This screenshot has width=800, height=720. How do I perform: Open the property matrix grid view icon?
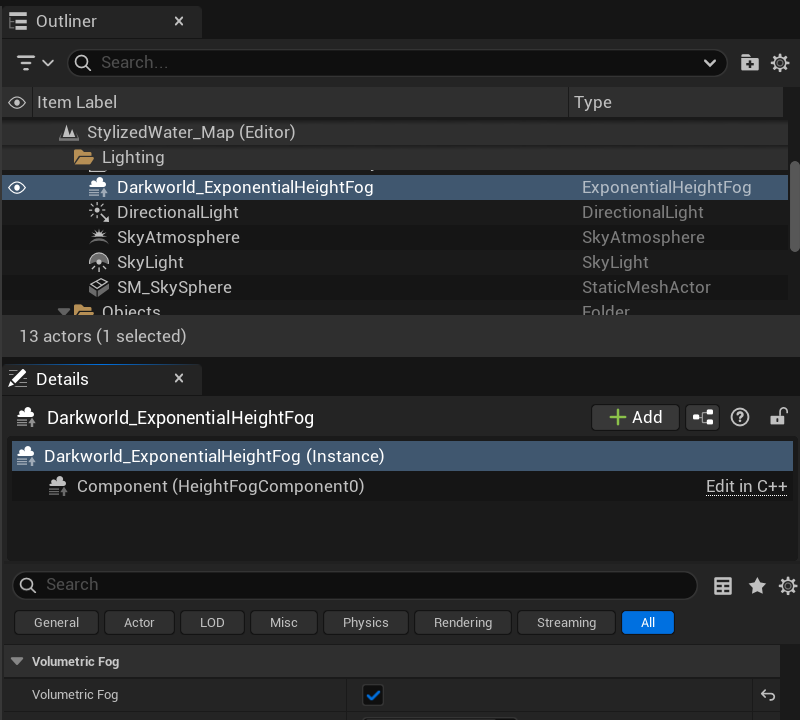point(723,586)
